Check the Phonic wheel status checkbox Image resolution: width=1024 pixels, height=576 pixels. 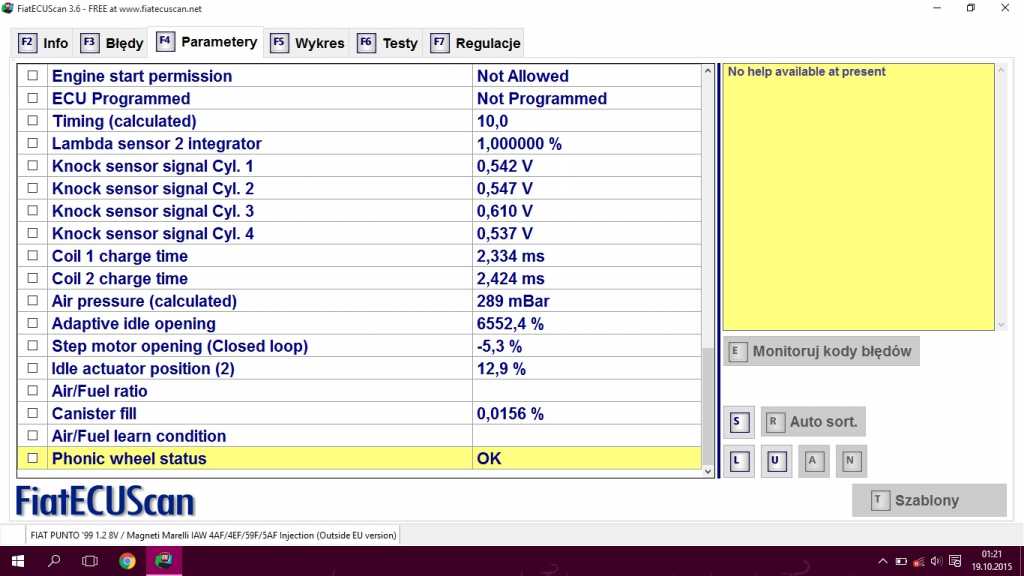tap(33, 459)
